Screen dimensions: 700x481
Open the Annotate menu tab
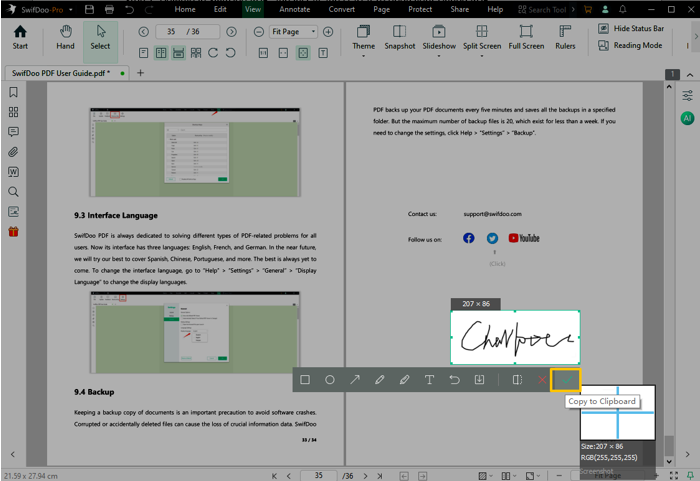(295, 9)
